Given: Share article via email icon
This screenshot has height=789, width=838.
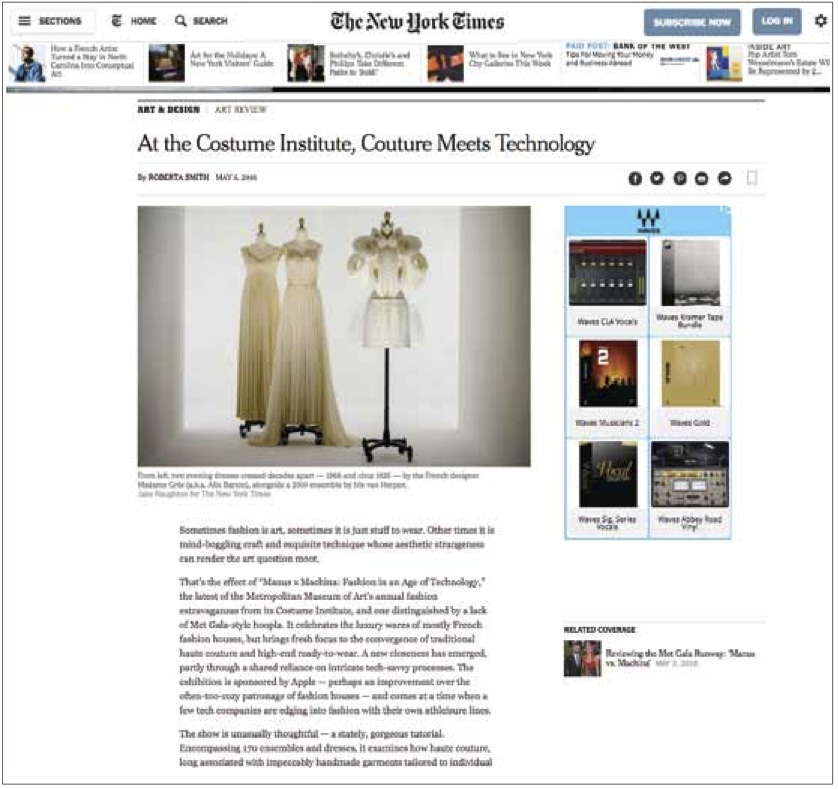Looking at the screenshot, I should pyautogui.click(x=702, y=179).
